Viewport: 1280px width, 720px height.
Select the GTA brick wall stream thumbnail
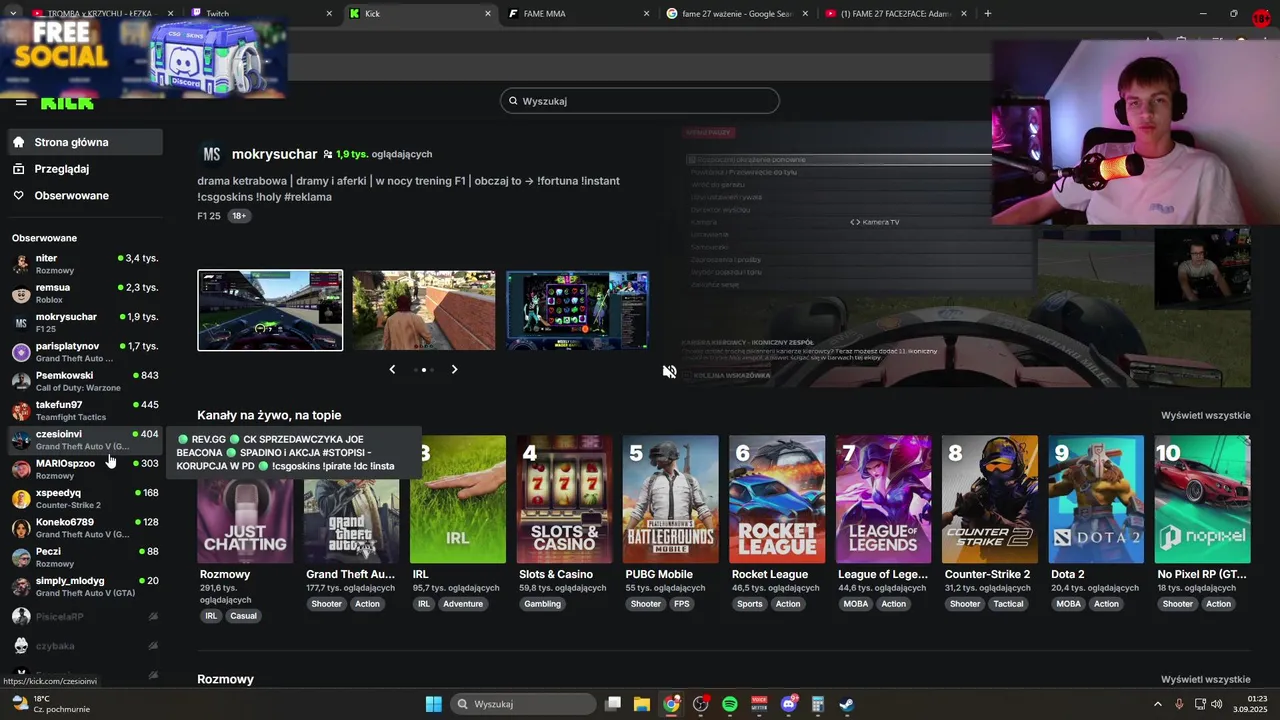click(x=424, y=310)
